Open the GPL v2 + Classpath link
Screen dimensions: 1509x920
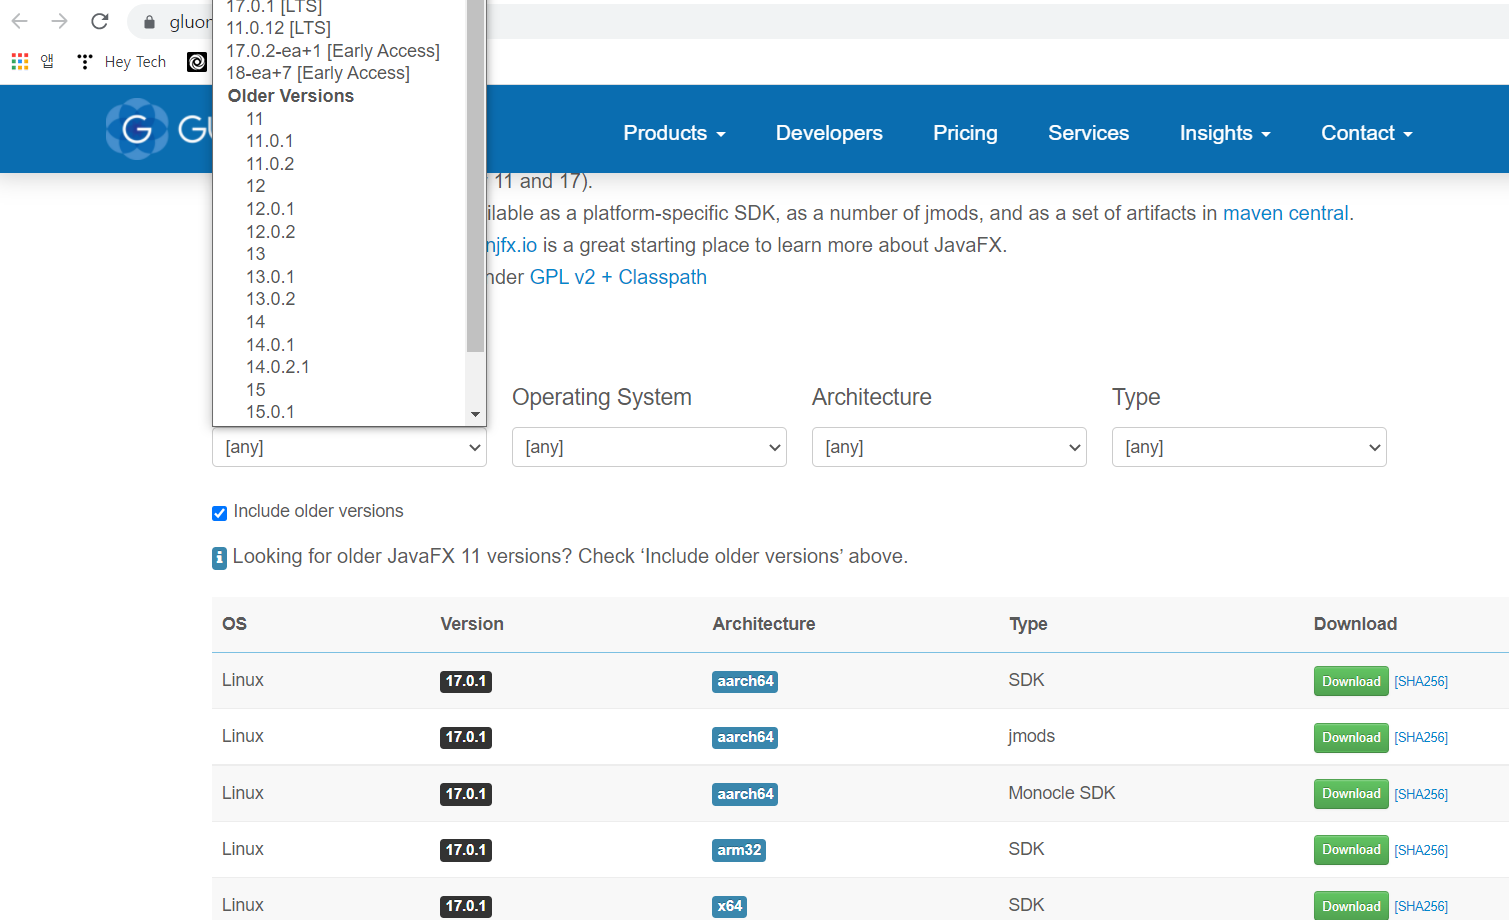[x=618, y=277]
